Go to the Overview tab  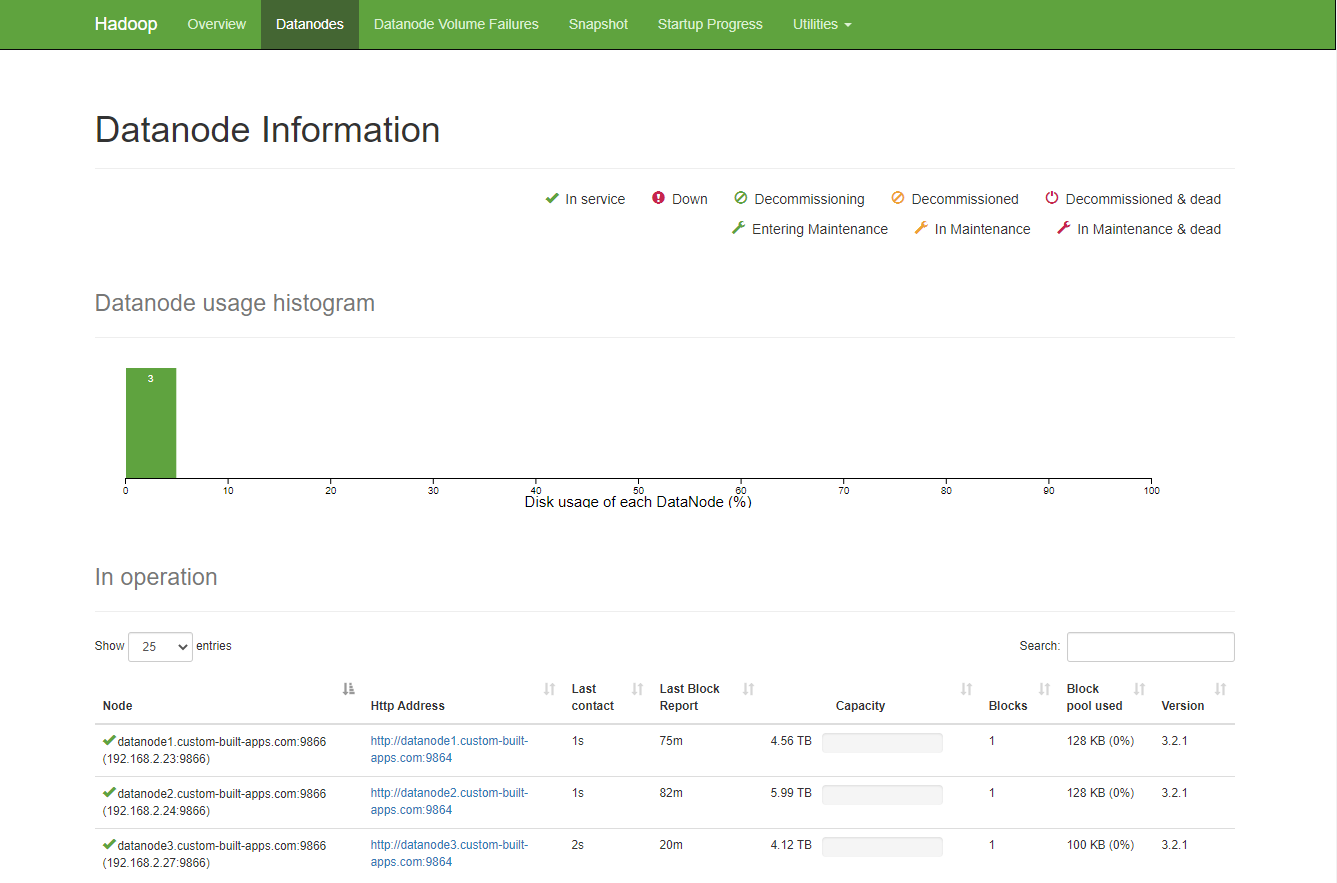tap(216, 24)
